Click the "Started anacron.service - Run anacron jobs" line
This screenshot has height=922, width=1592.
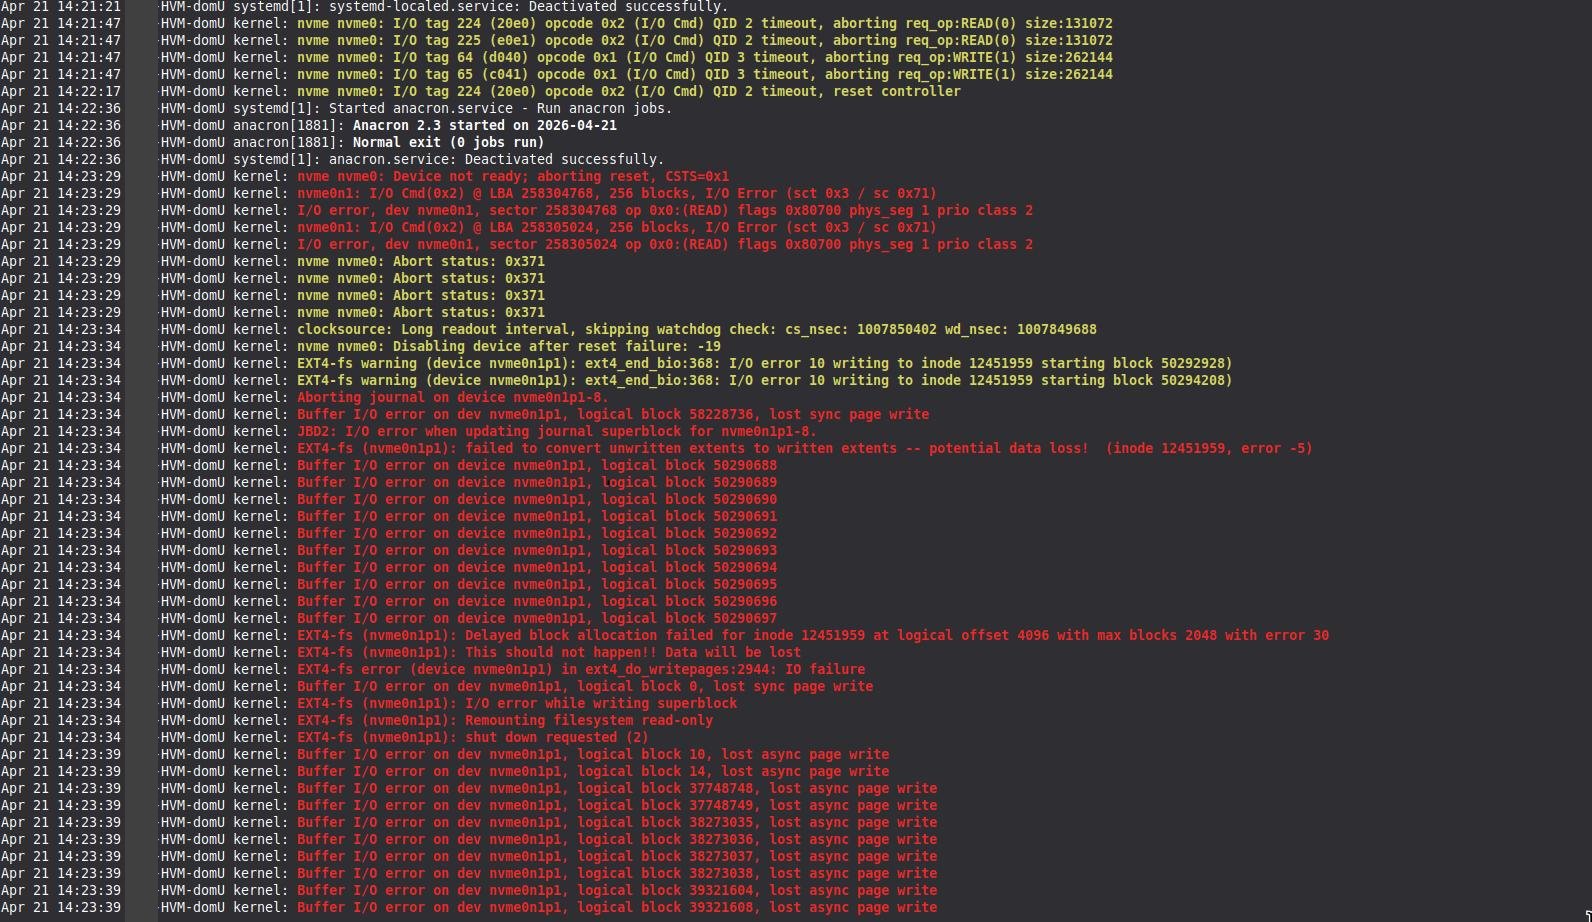(500, 108)
